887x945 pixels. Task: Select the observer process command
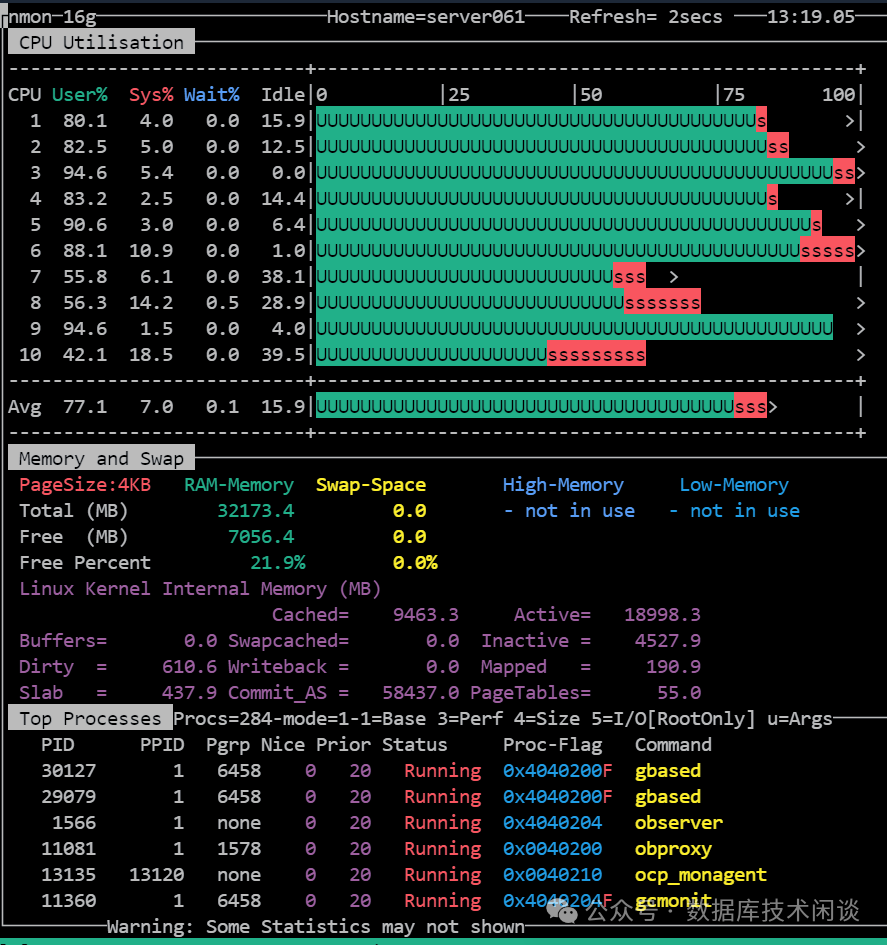click(x=679, y=823)
